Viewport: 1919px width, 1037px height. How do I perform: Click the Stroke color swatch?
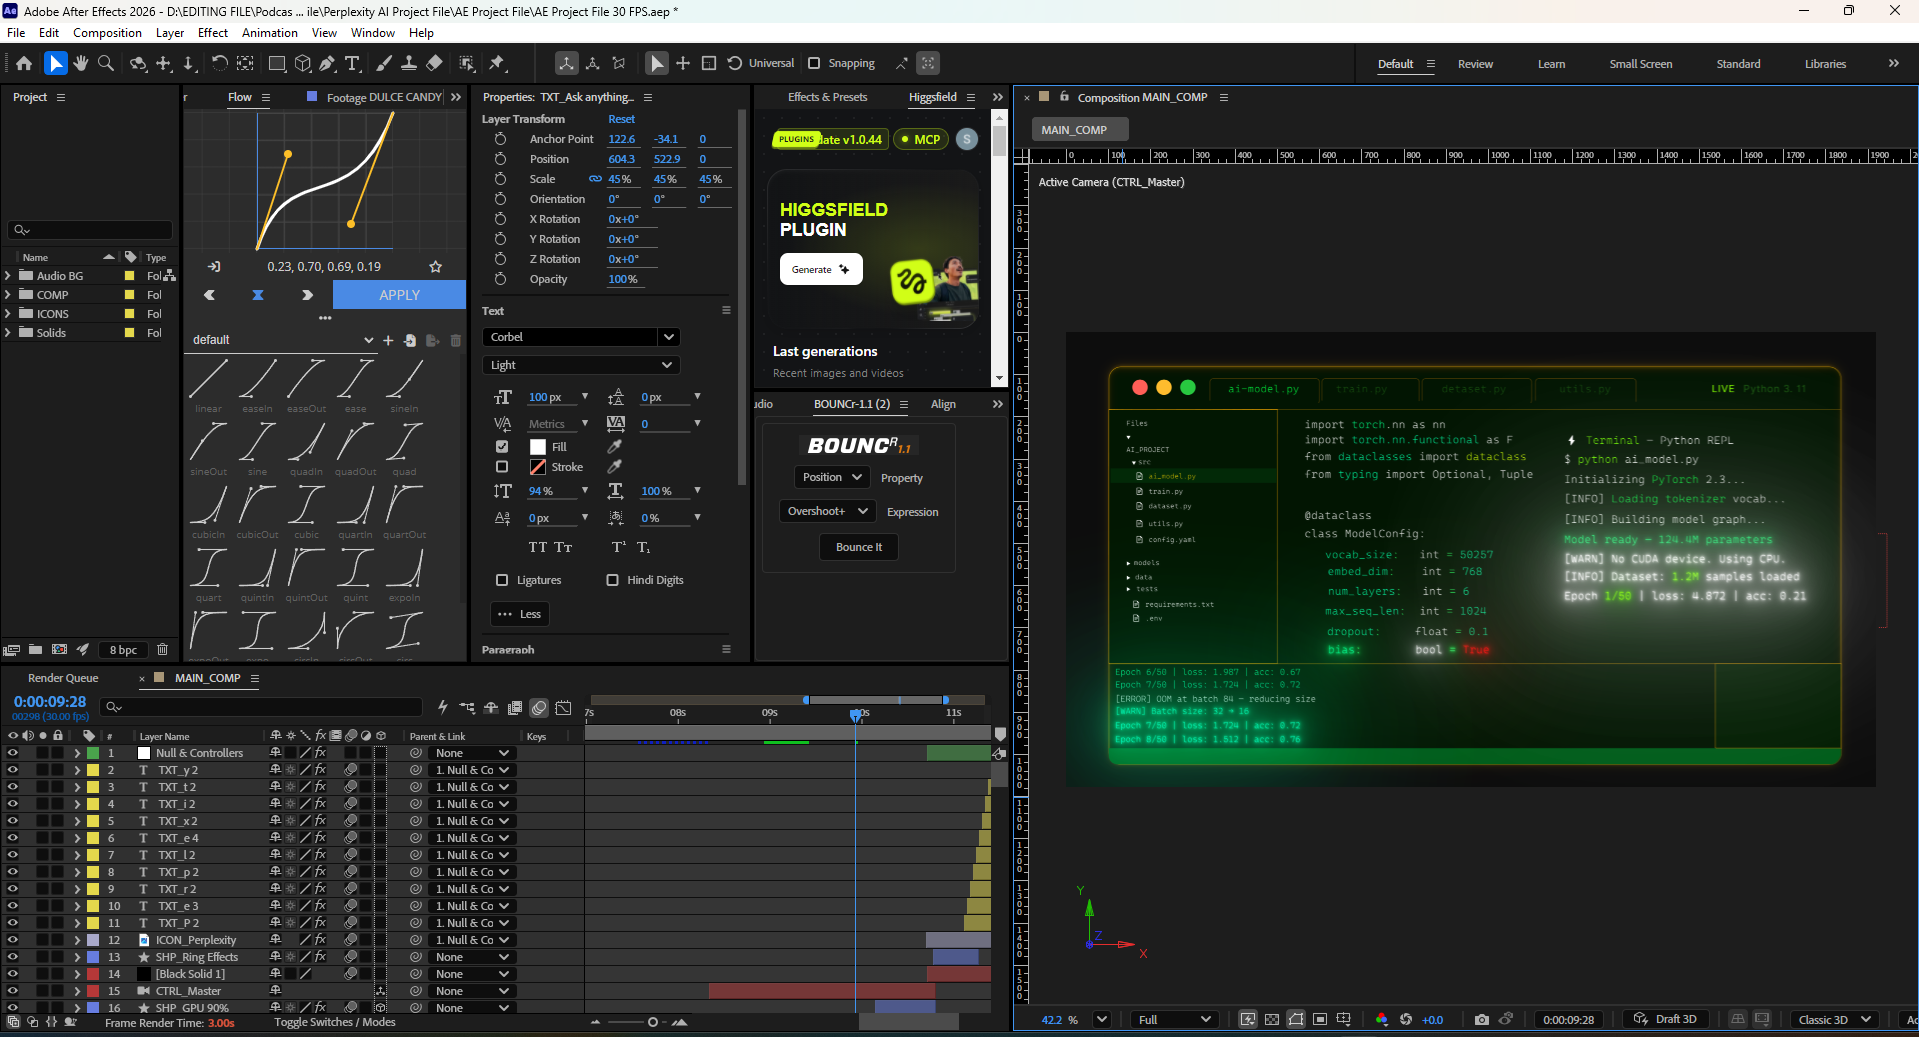[538, 467]
